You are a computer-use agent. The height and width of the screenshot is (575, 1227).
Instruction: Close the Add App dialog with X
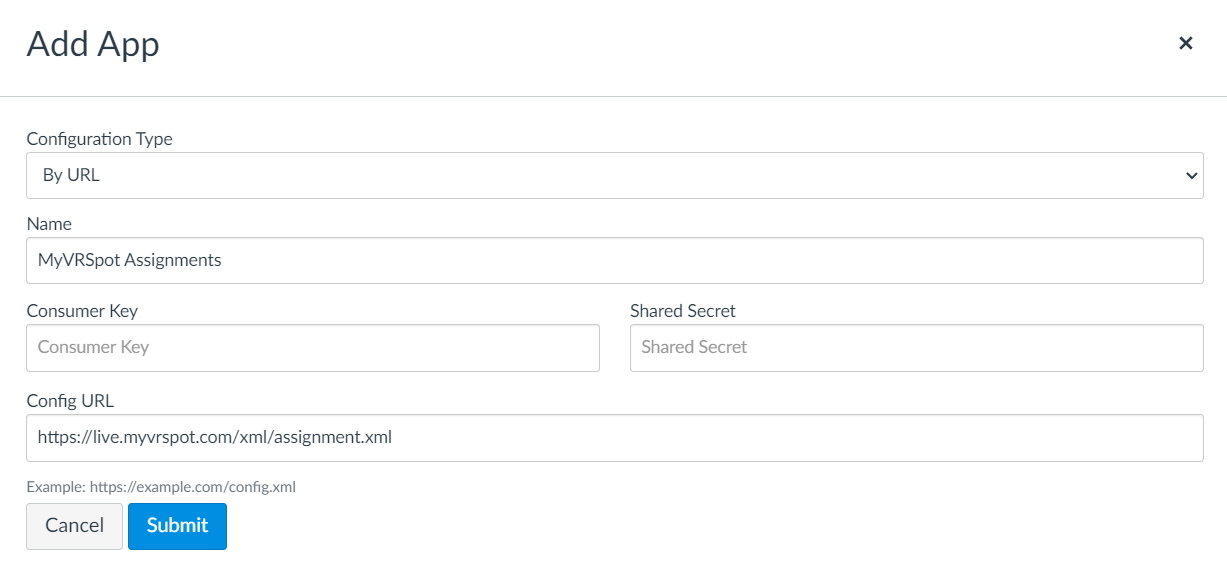click(x=1185, y=43)
